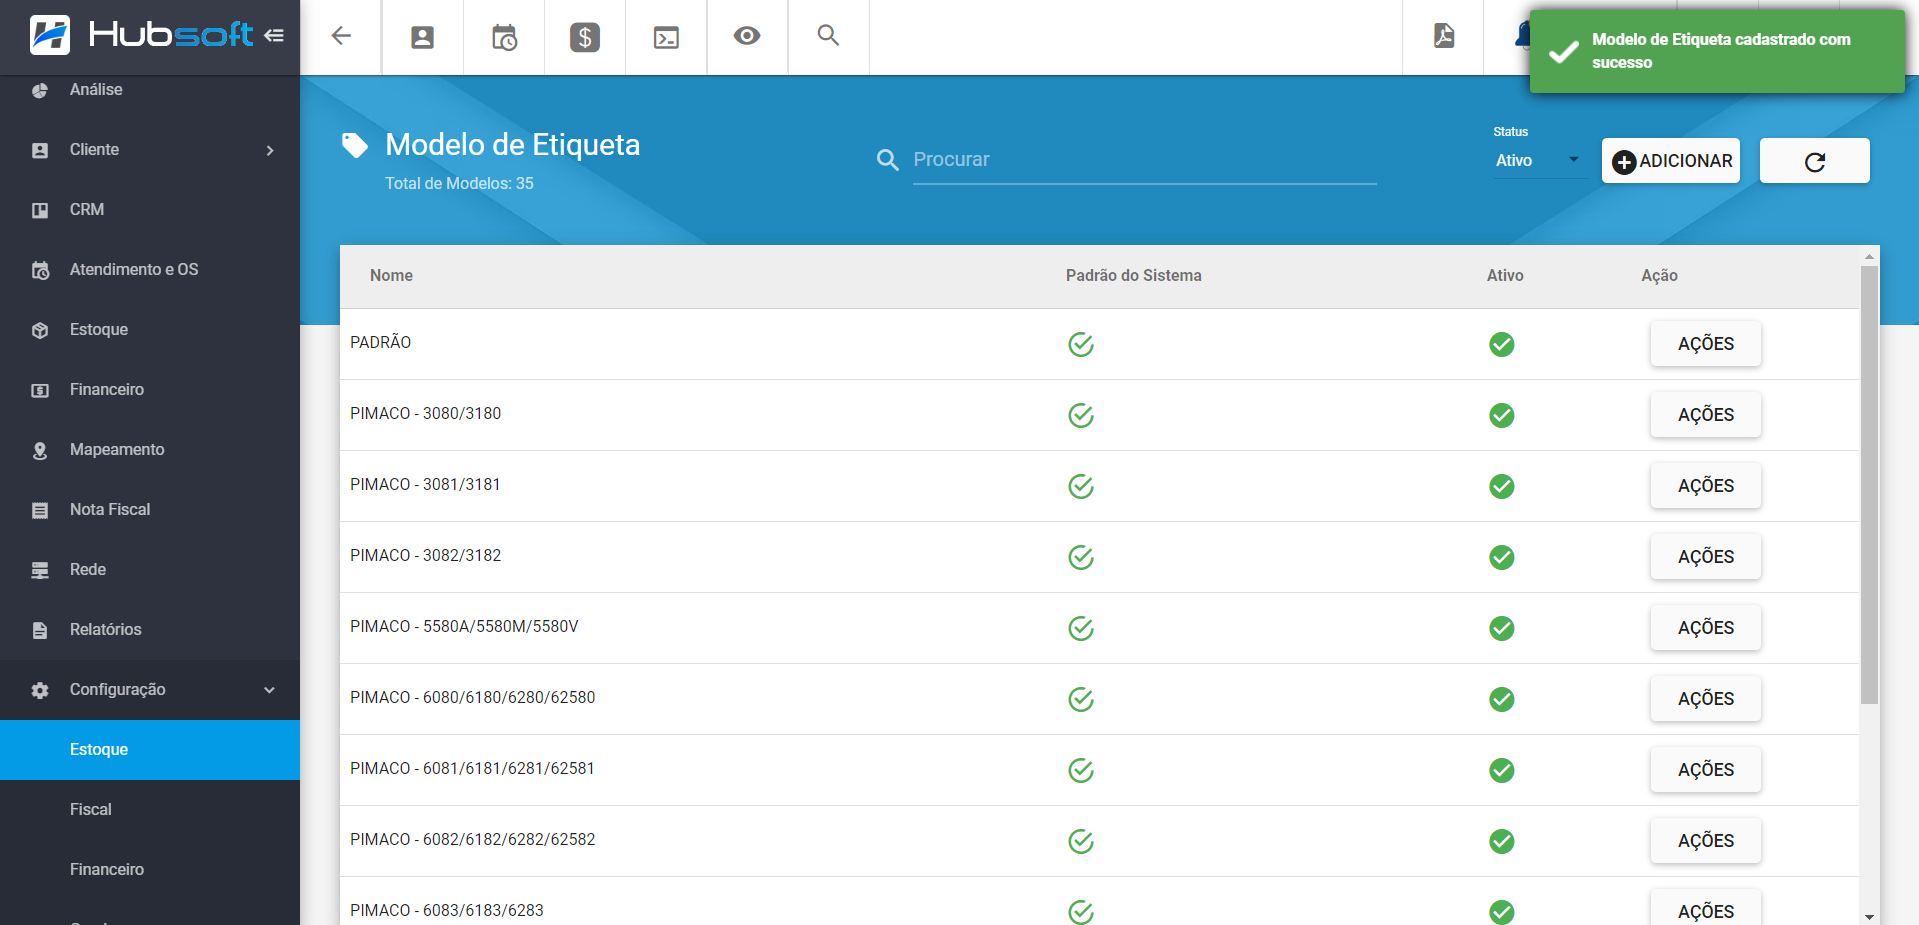Select Financeiro under Configuração
This screenshot has width=1919, height=925.
point(150,870)
